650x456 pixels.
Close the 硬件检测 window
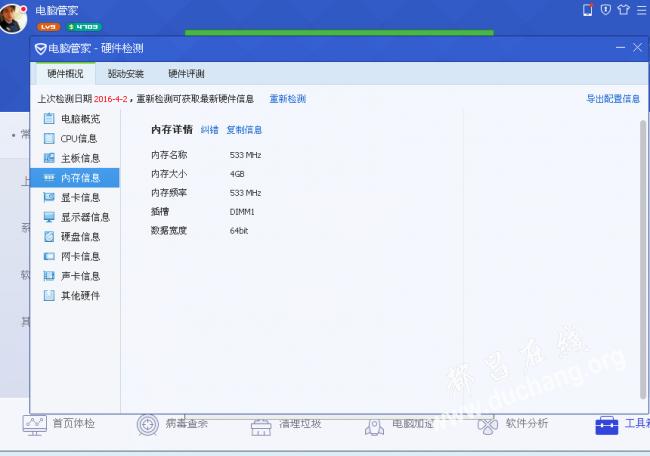[638, 48]
